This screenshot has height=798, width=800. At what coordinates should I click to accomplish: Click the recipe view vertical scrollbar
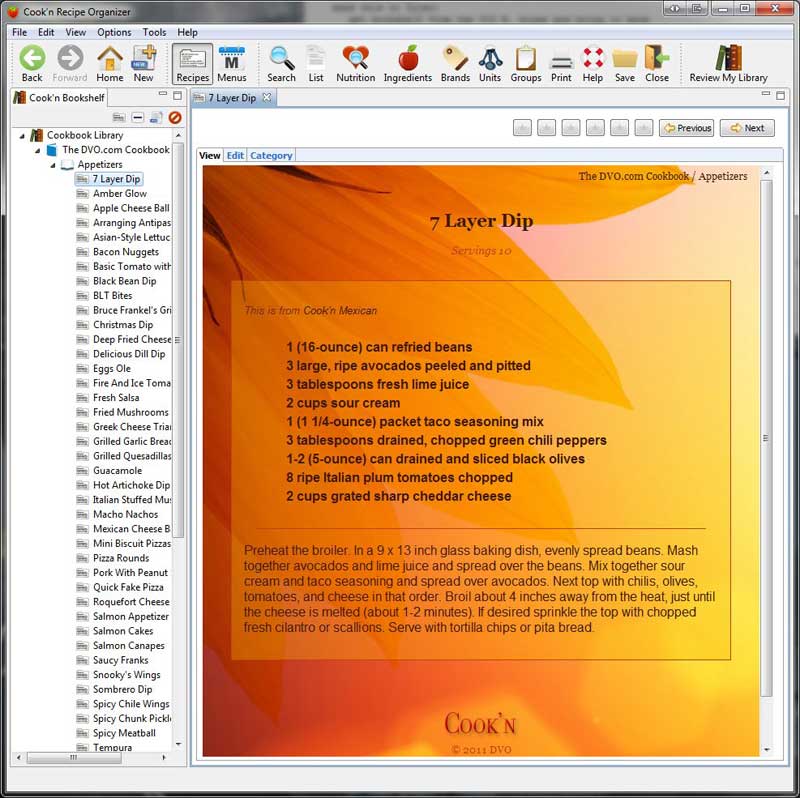[766, 438]
